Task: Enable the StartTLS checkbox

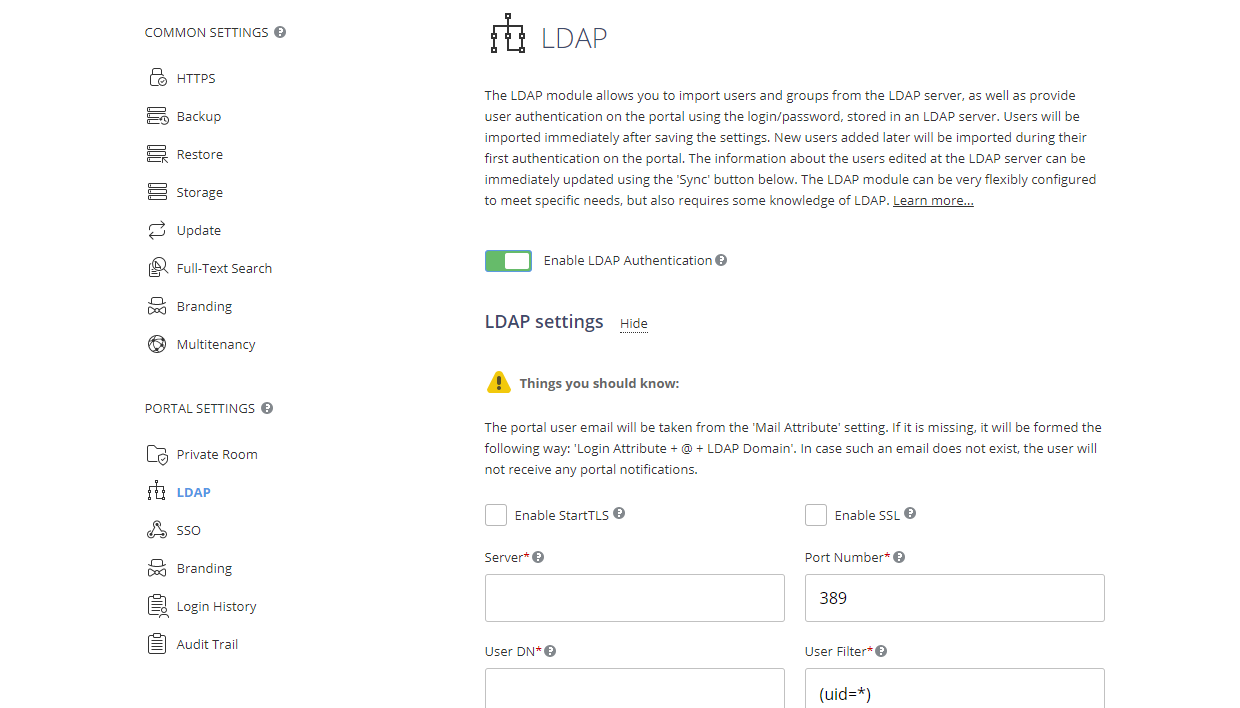Action: [x=496, y=514]
